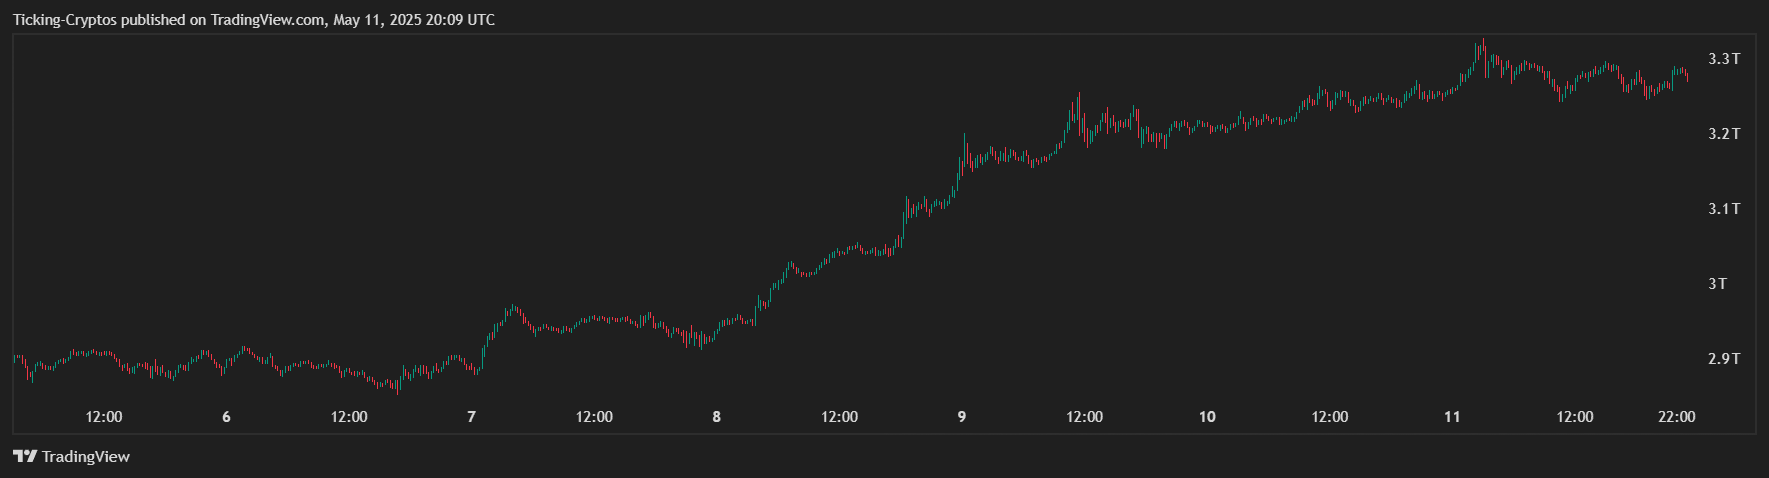Click the 12:00 label between 6 and 7
This screenshot has width=1769, height=478.
click(x=349, y=417)
